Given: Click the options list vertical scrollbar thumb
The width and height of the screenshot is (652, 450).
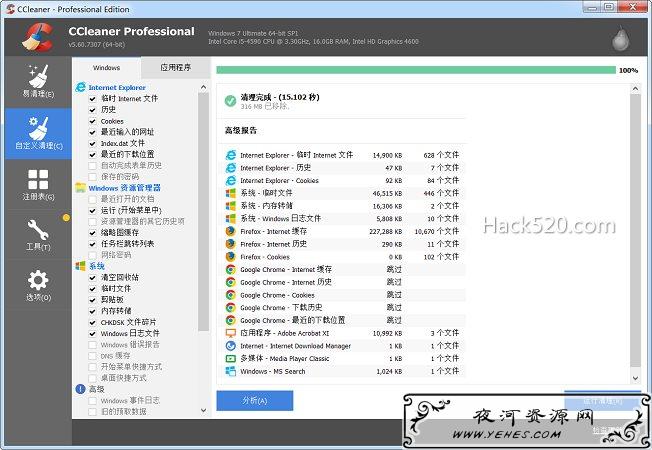Looking at the screenshot, I should [x=203, y=212].
